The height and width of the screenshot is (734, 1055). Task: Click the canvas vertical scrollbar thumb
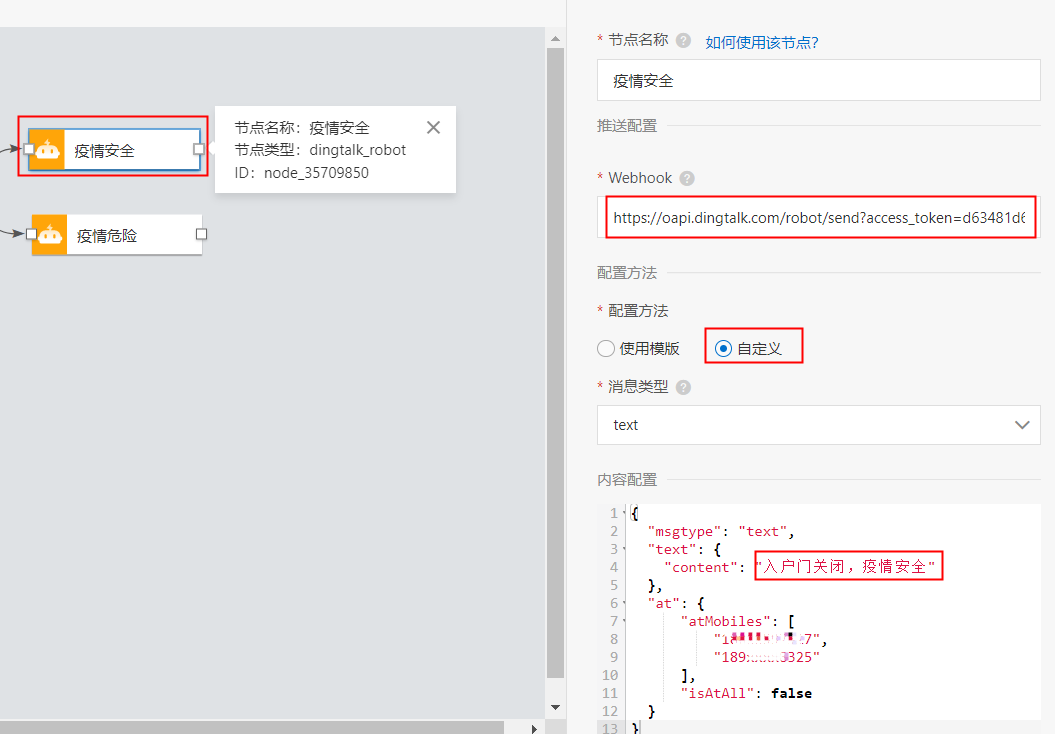[555, 363]
